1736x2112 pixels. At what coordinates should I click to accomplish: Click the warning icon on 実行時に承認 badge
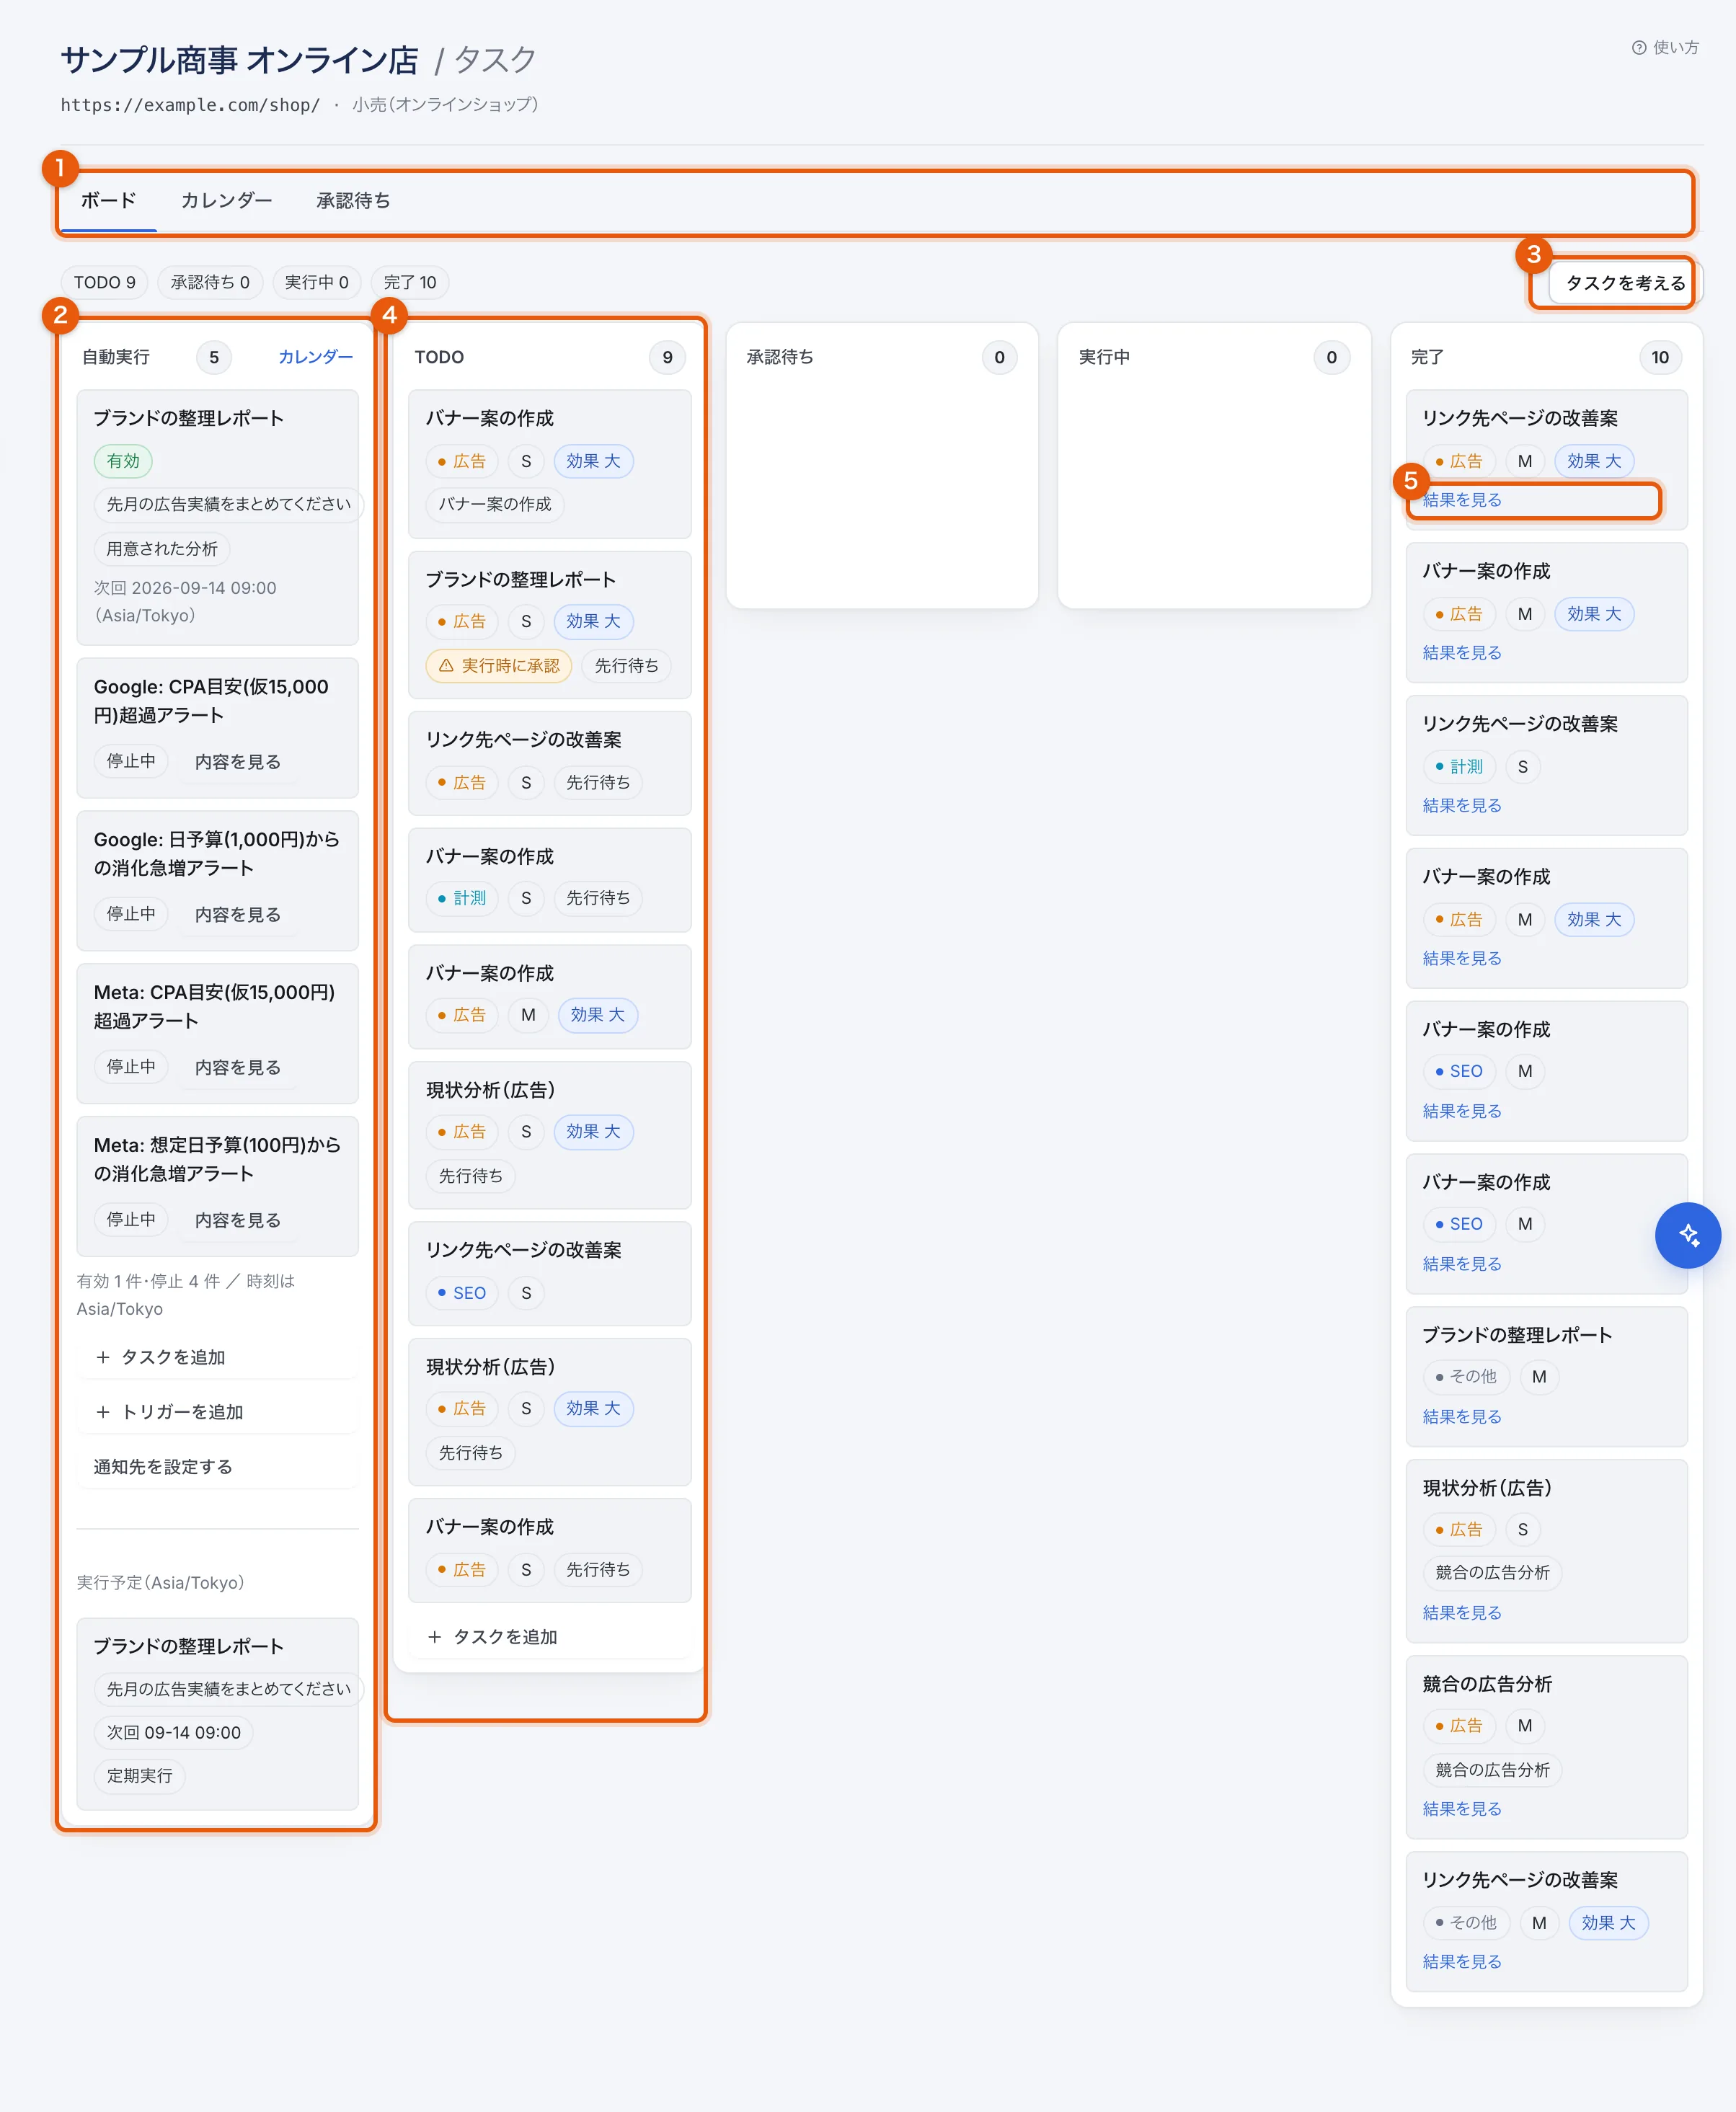point(446,666)
